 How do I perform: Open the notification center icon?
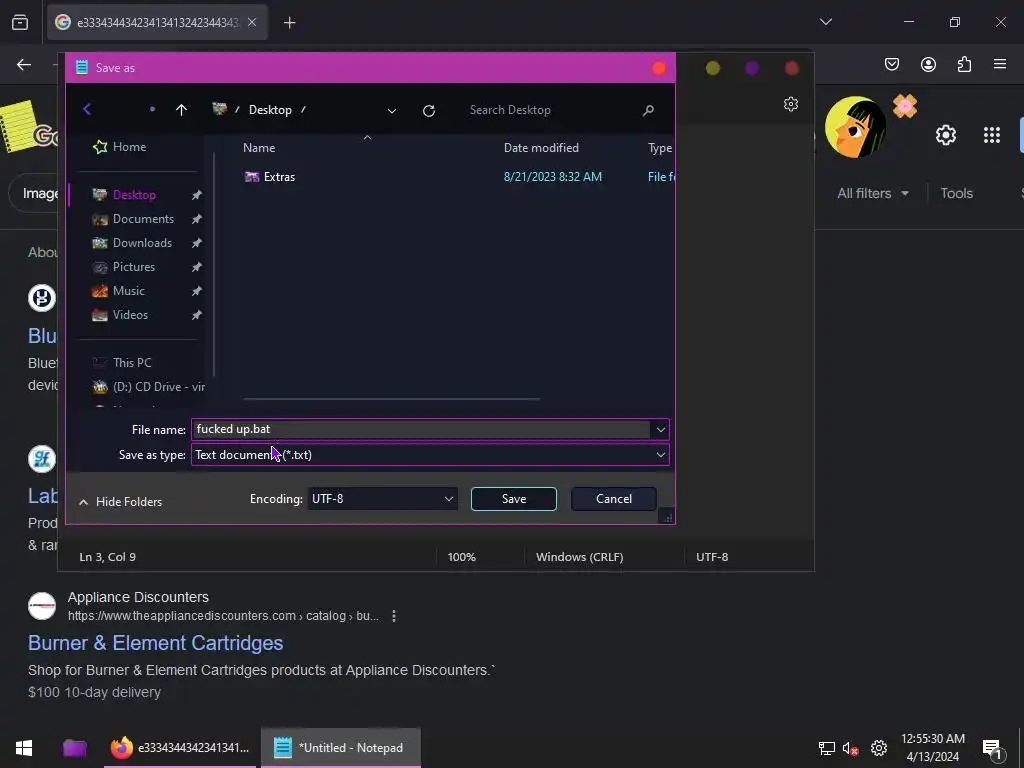992,748
